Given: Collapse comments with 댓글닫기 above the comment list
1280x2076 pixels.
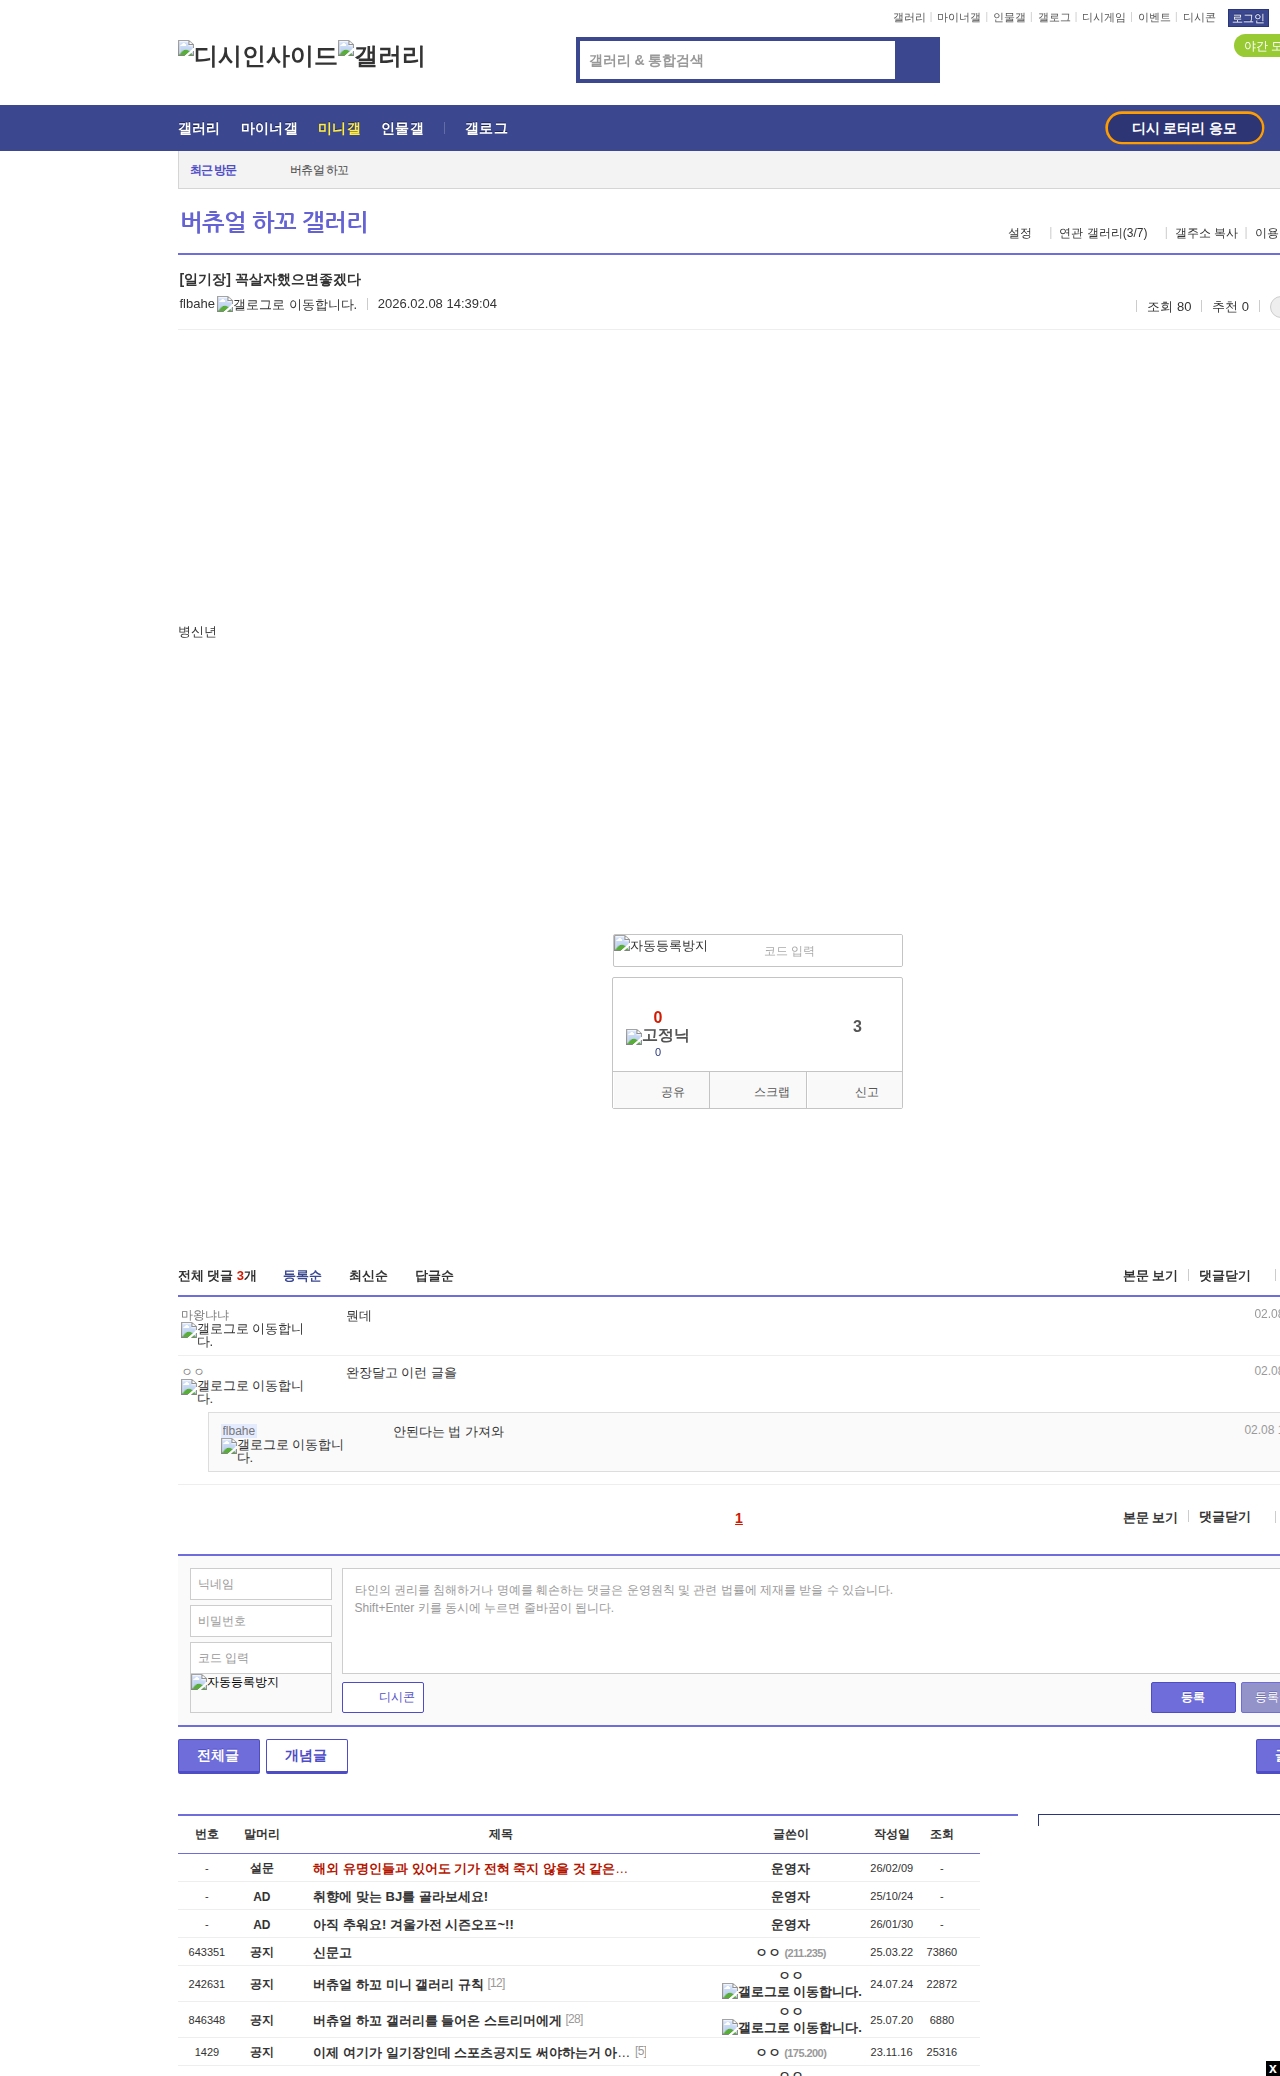Looking at the screenshot, I should point(1224,1276).
